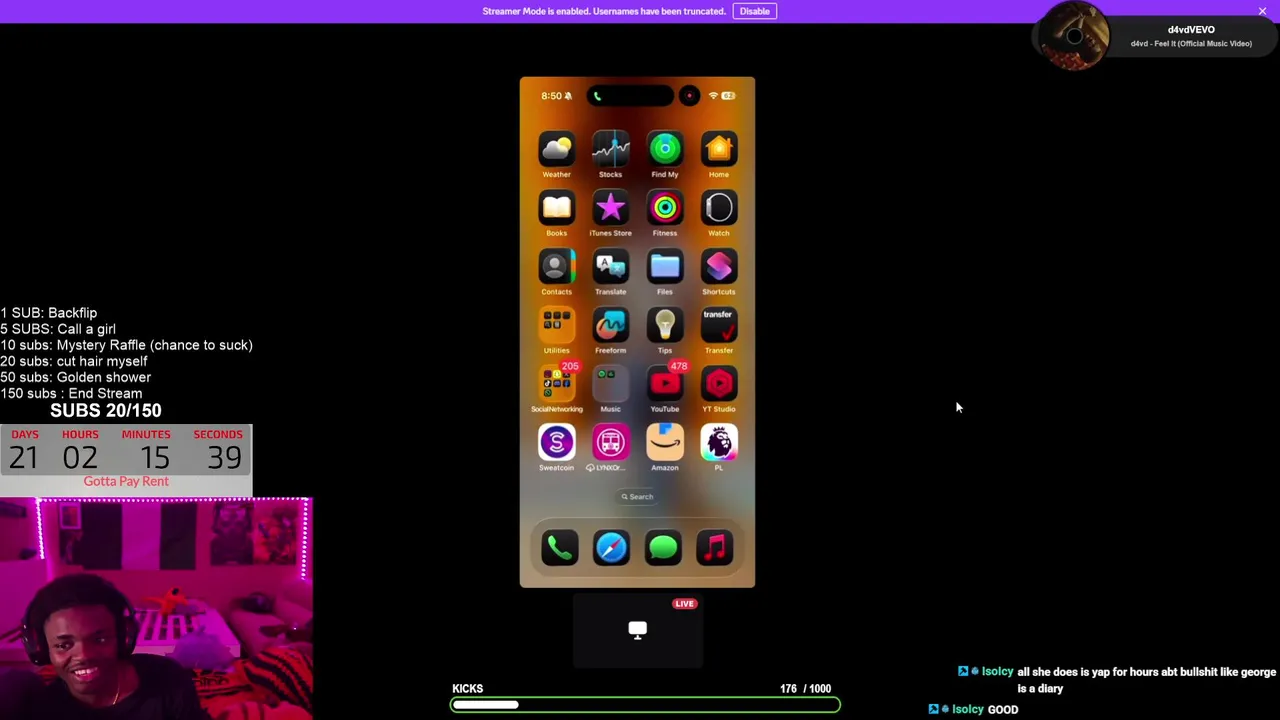Open the Home app
The height and width of the screenshot is (720, 1280).
pos(719,150)
